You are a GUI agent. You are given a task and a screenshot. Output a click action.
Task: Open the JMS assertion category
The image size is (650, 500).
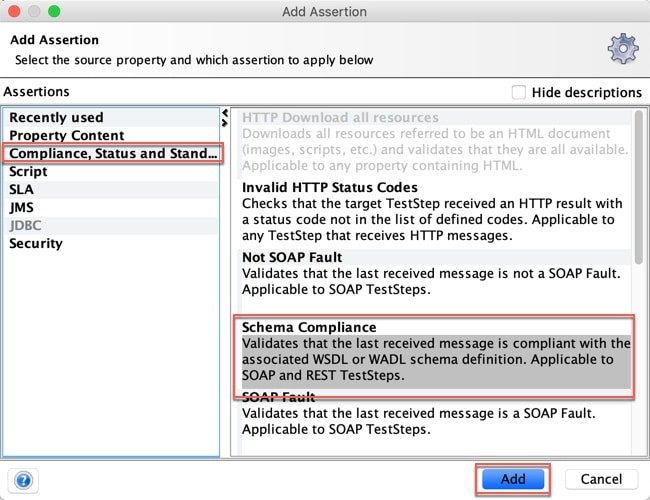[x=111, y=207]
